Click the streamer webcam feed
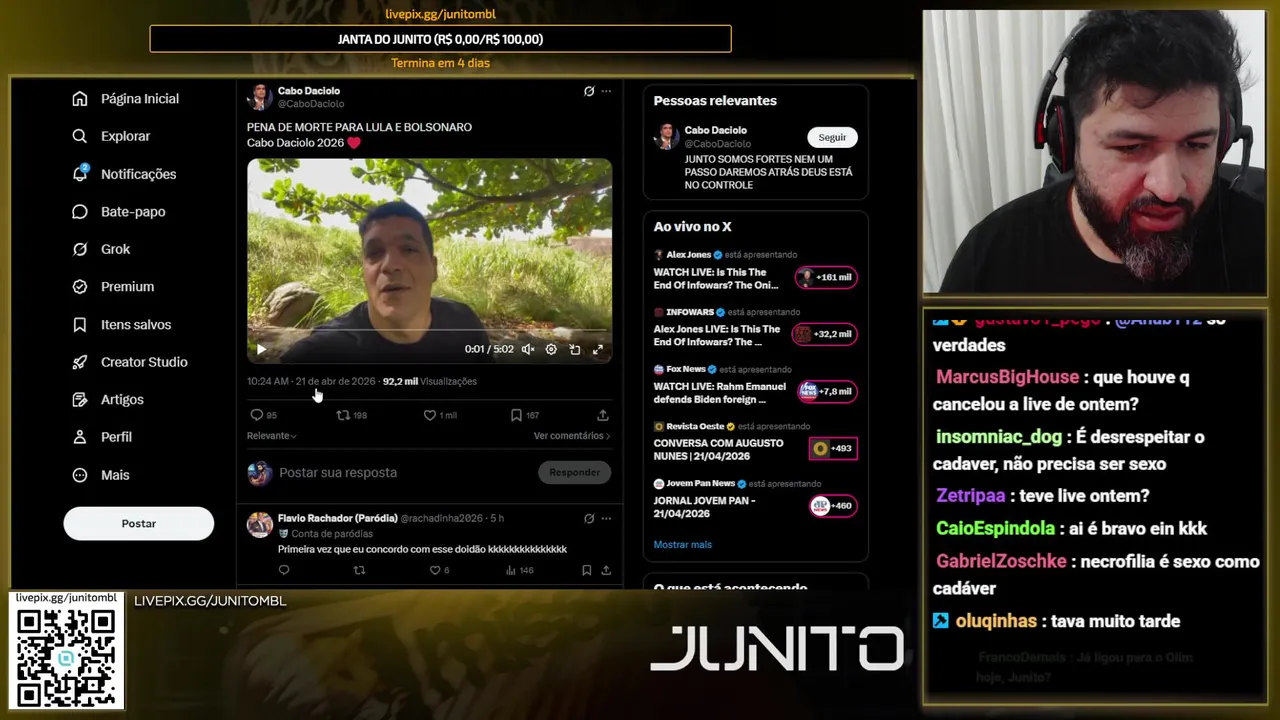 click(1094, 152)
